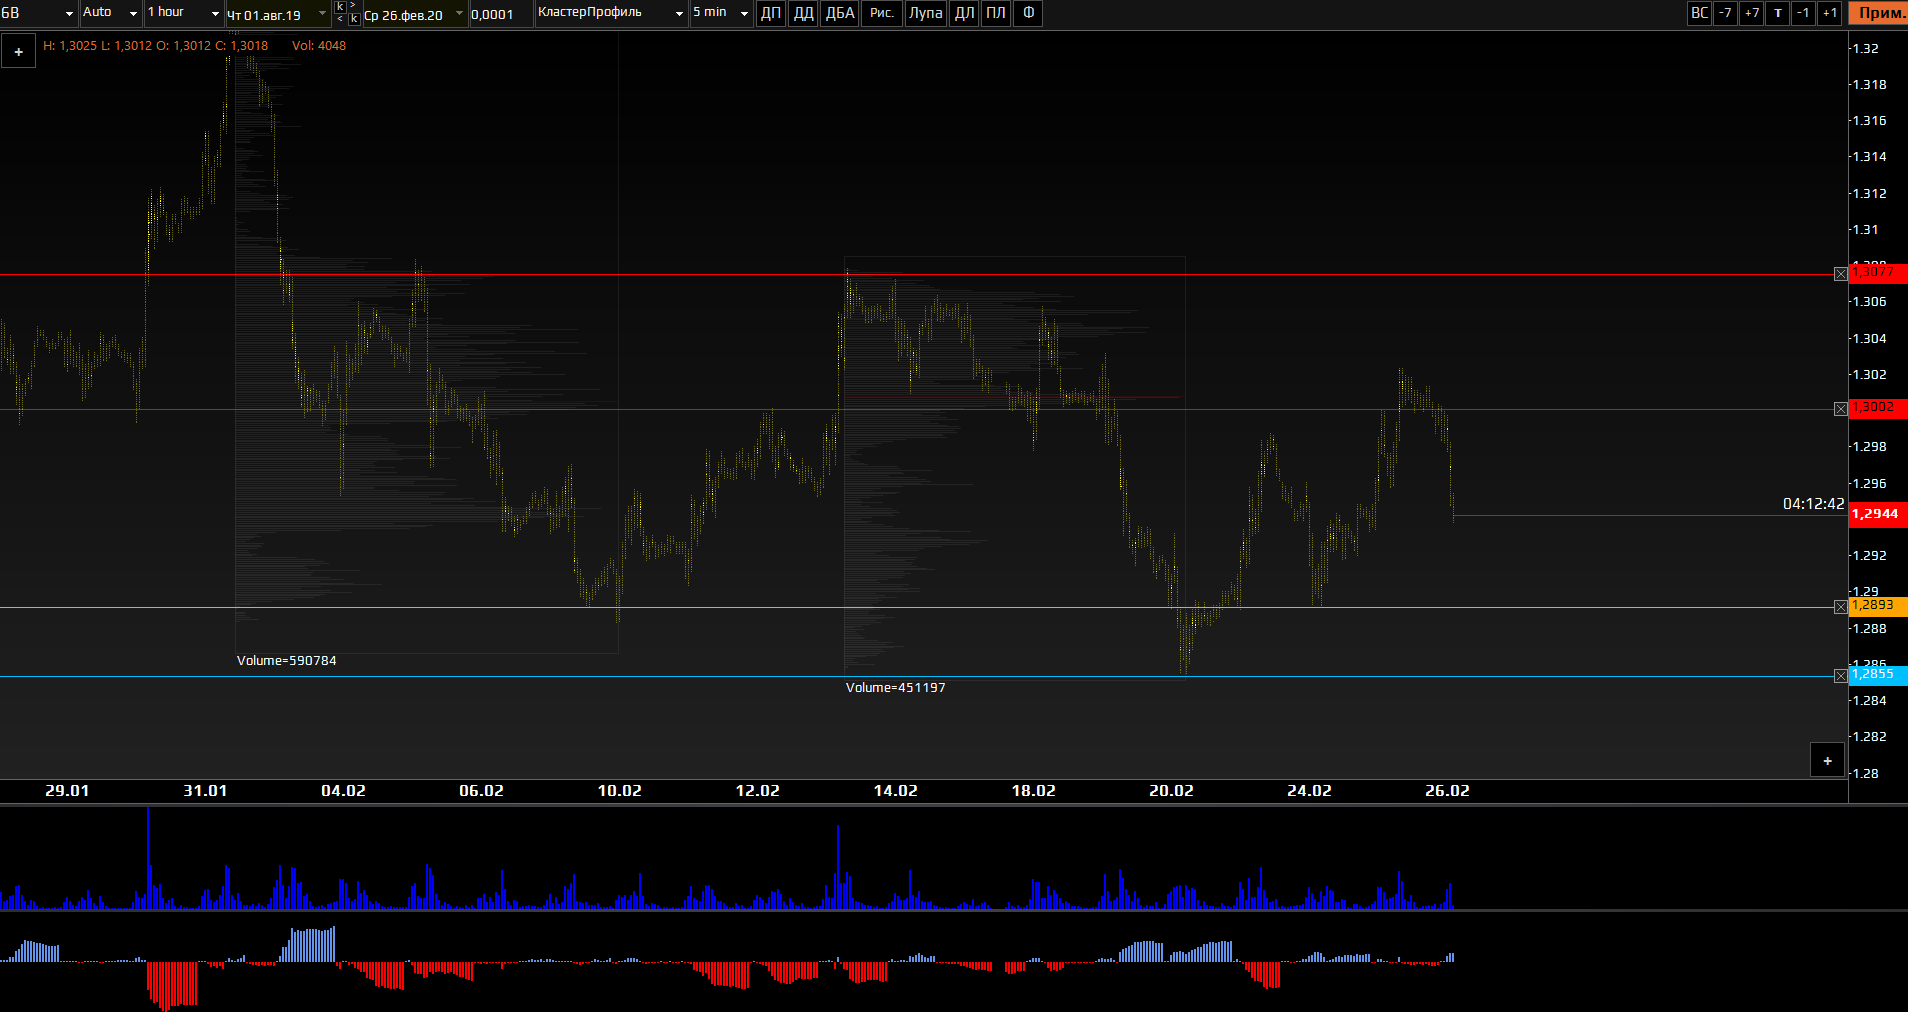Toggle the ДБА toolbar button
The width and height of the screenshot is (1908, 1012).
[x=840, y=13]
